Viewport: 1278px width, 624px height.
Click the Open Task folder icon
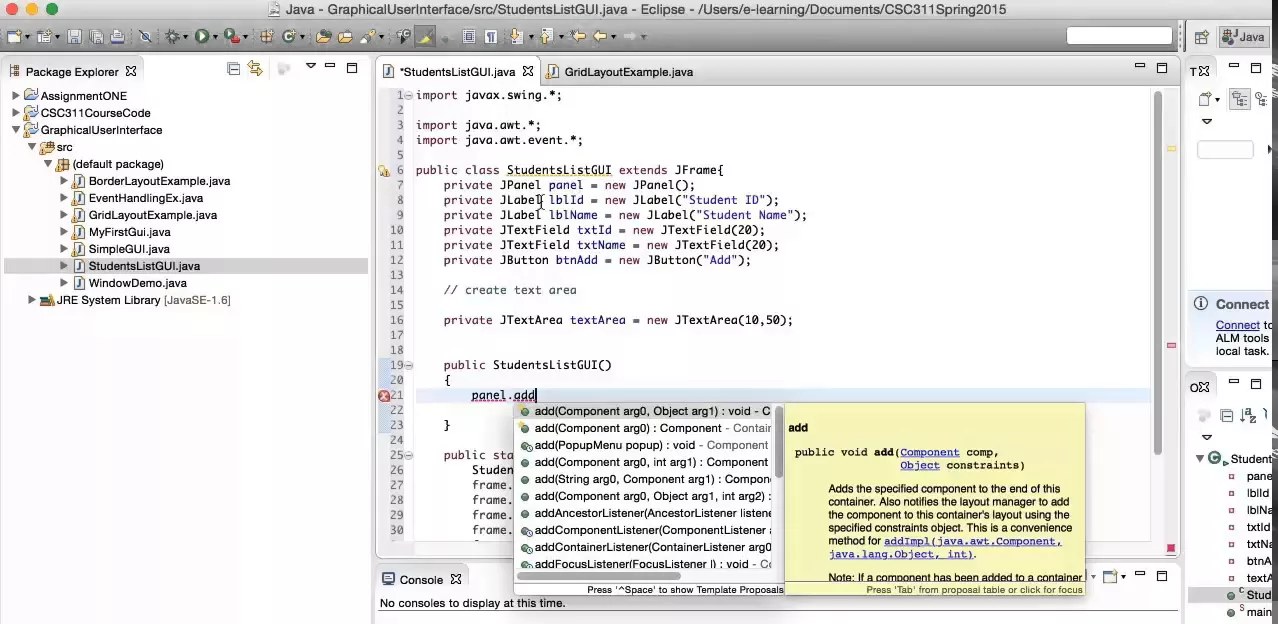tap(345, 37)
